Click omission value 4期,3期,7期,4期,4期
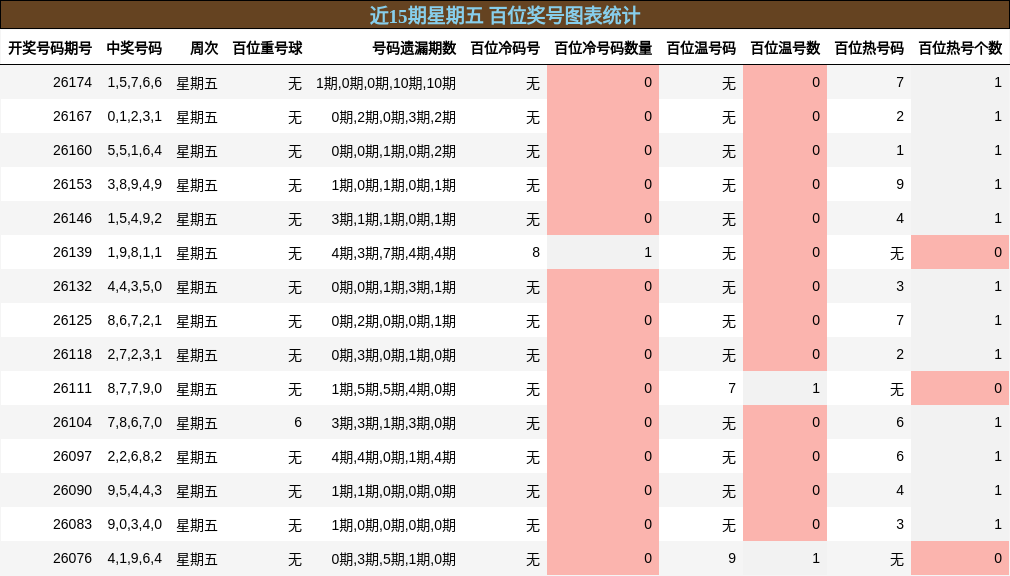 pyautogui.click(x=394, y=253)
